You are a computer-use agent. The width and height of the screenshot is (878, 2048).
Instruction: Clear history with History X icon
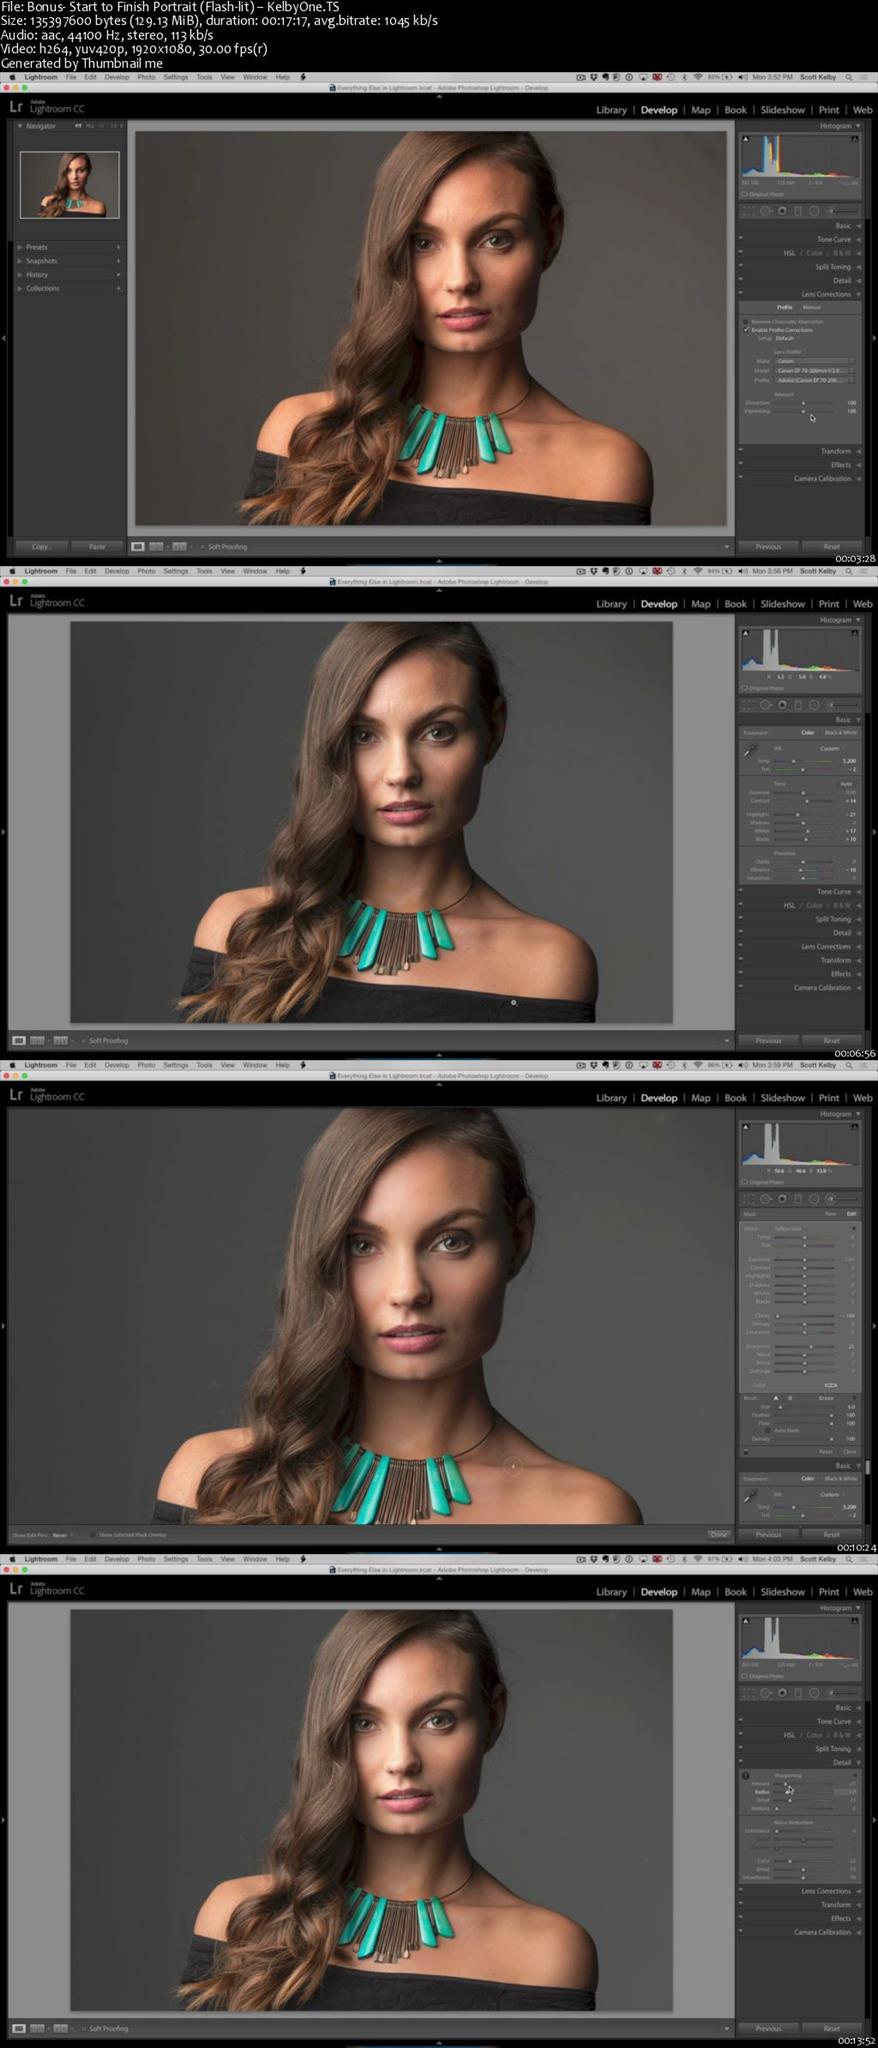118,274
